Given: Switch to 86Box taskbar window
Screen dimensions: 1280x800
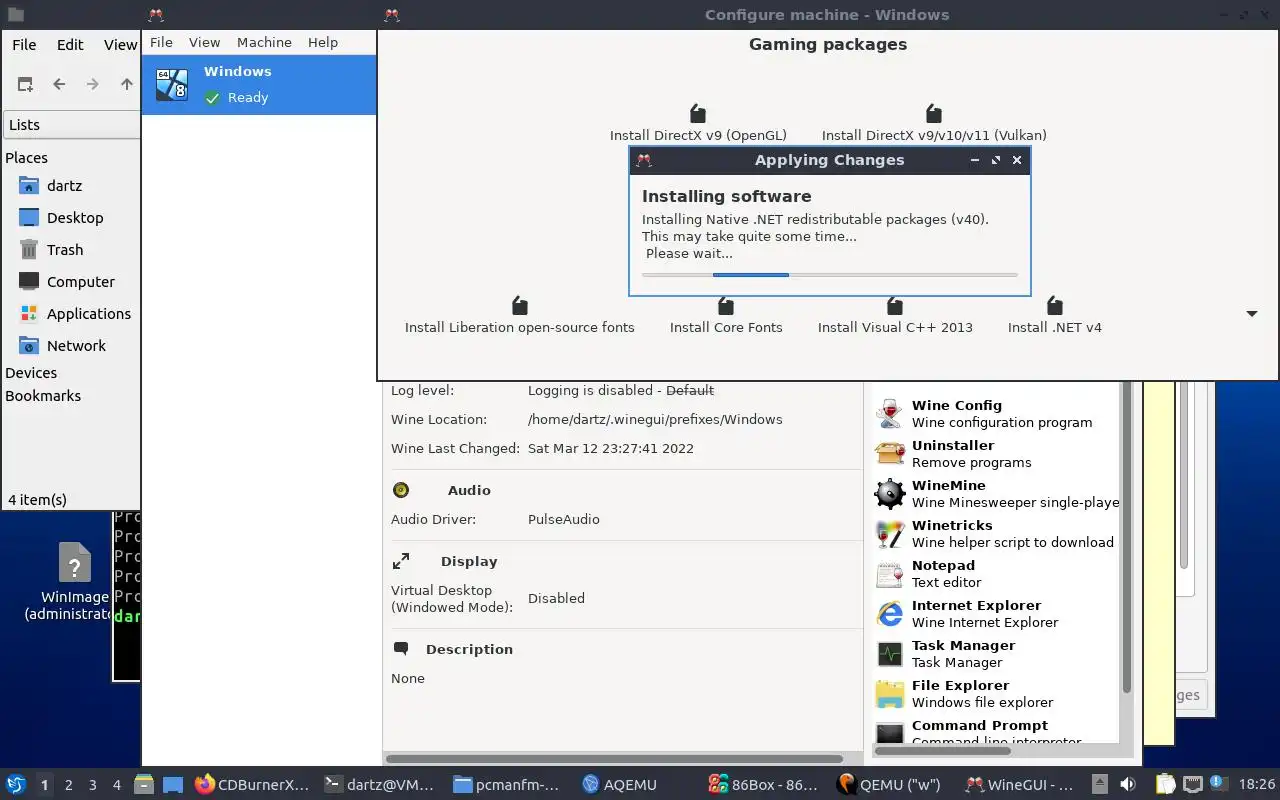Looking at the screenshot, I should pyautogui.click(x=764, y=785).
